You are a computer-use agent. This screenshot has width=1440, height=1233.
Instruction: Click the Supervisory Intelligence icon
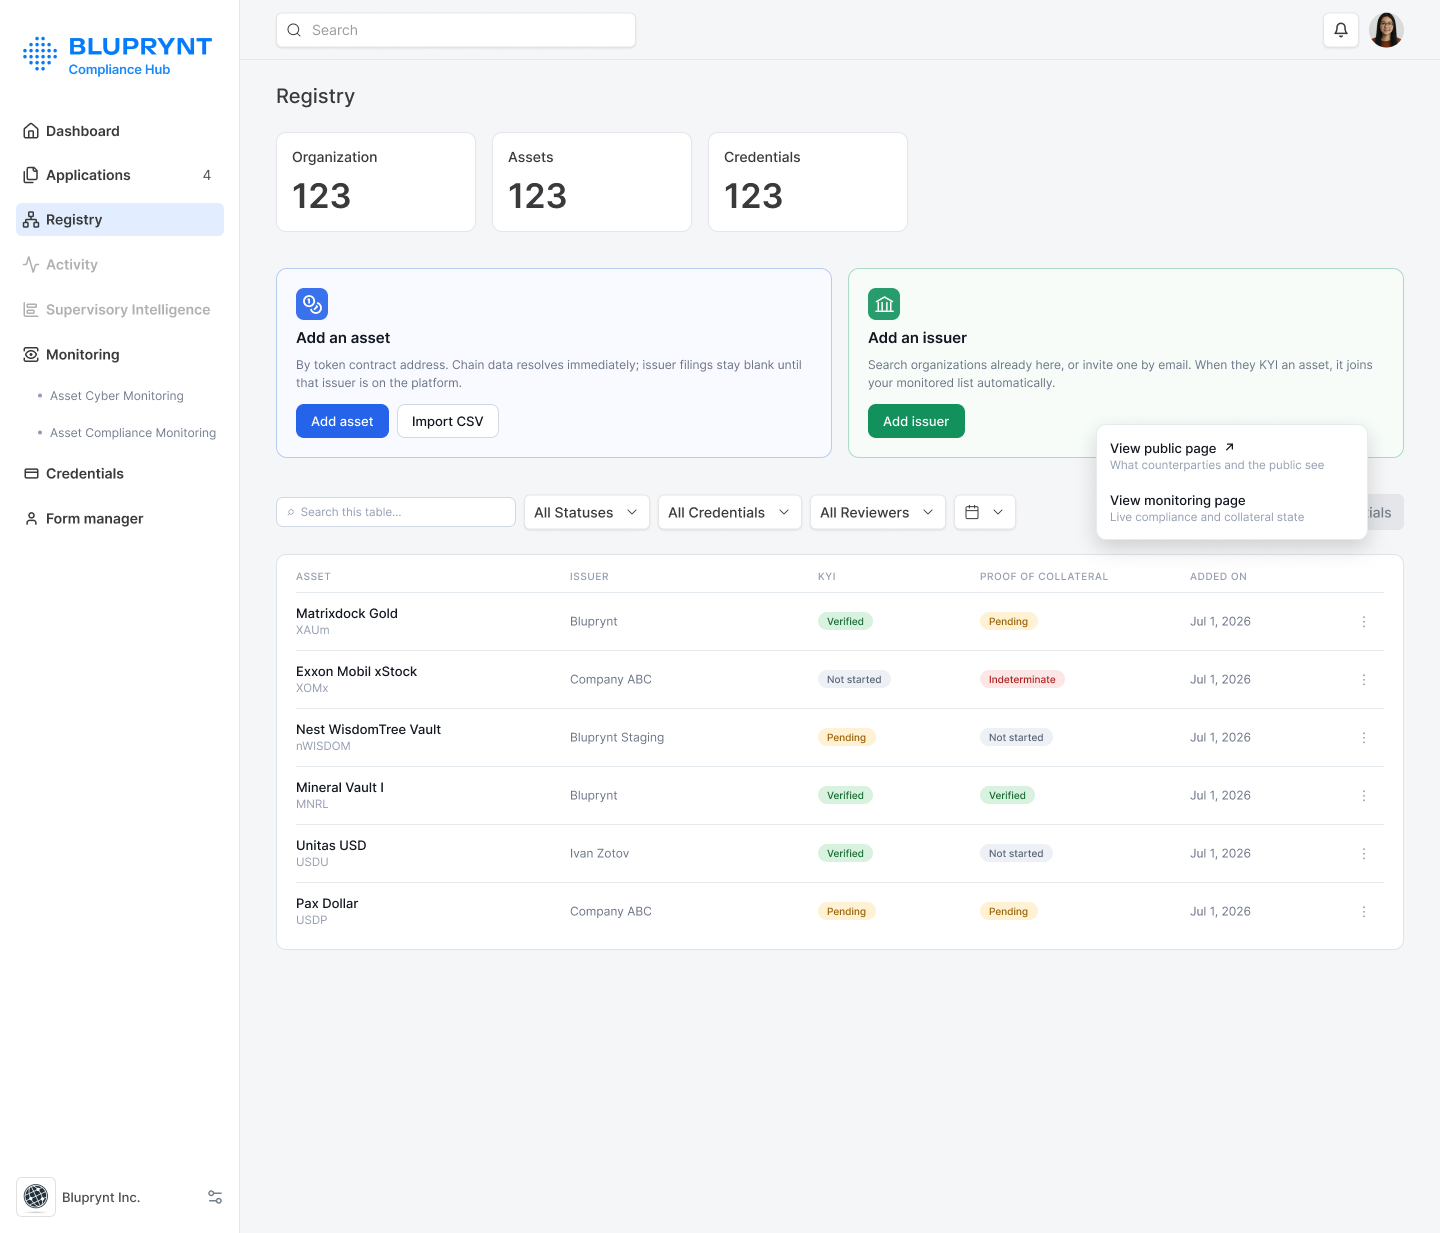31,310
